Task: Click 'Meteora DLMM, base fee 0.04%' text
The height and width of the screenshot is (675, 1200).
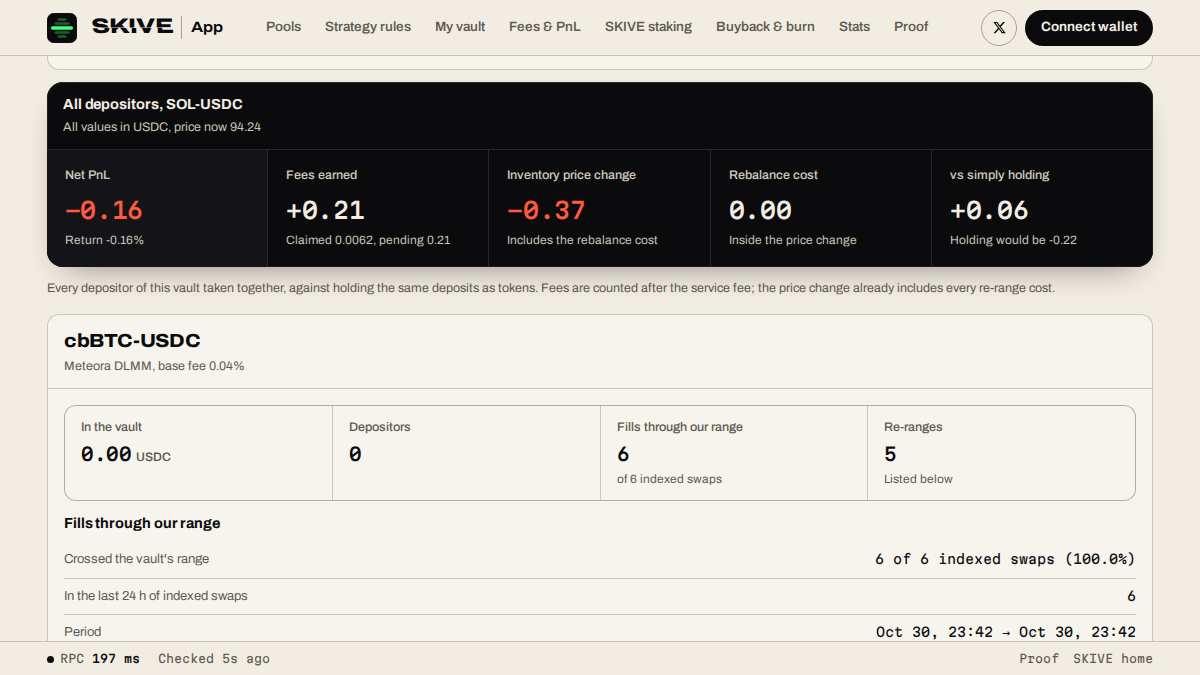Action: [x=154, y=366]
